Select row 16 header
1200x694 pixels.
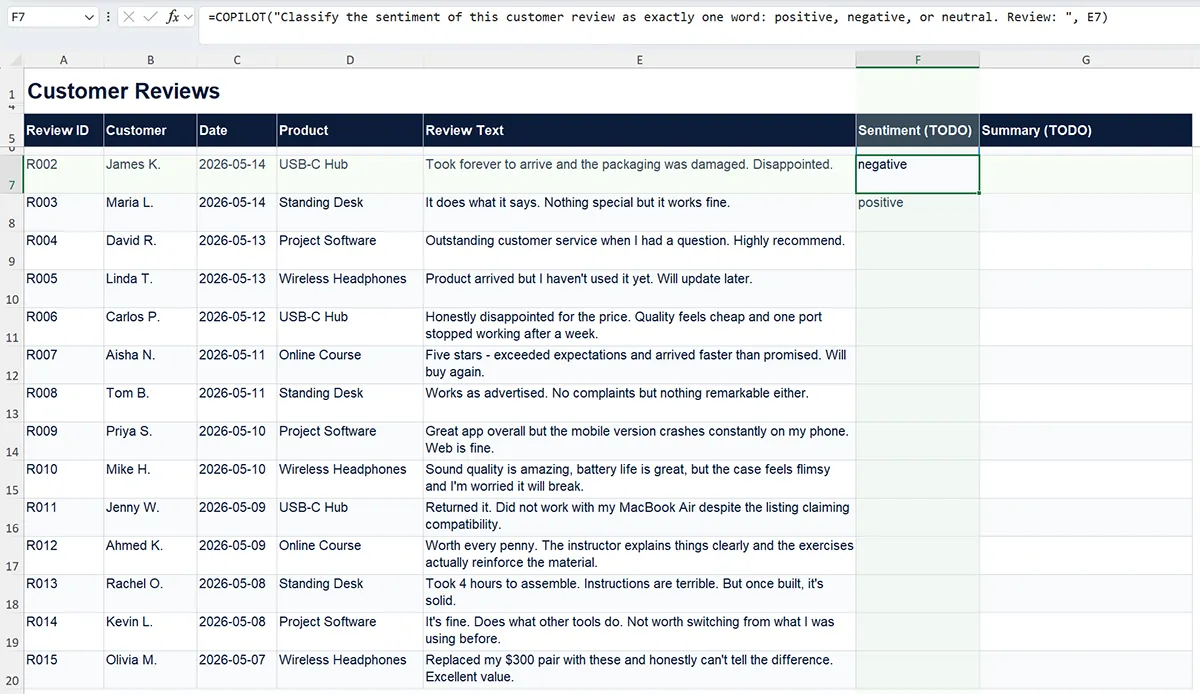coord(11,518)
